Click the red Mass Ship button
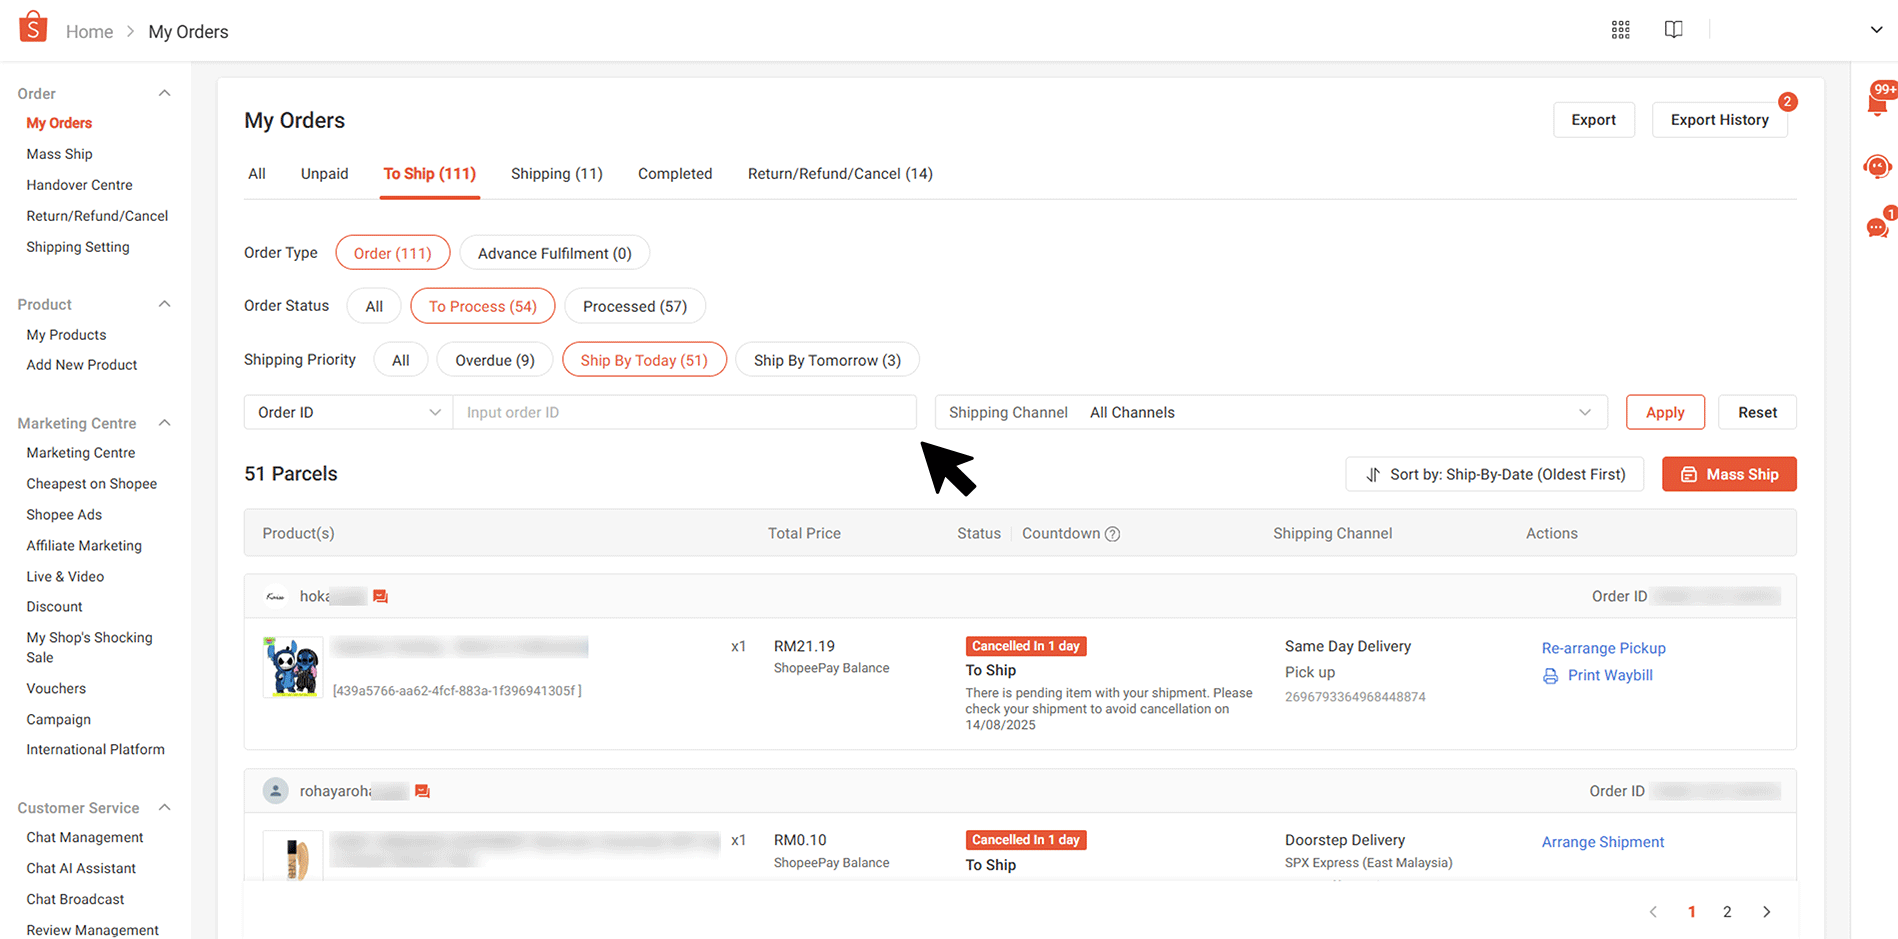The height and width of the screenshot is (939, 1898). (1729, 474)
